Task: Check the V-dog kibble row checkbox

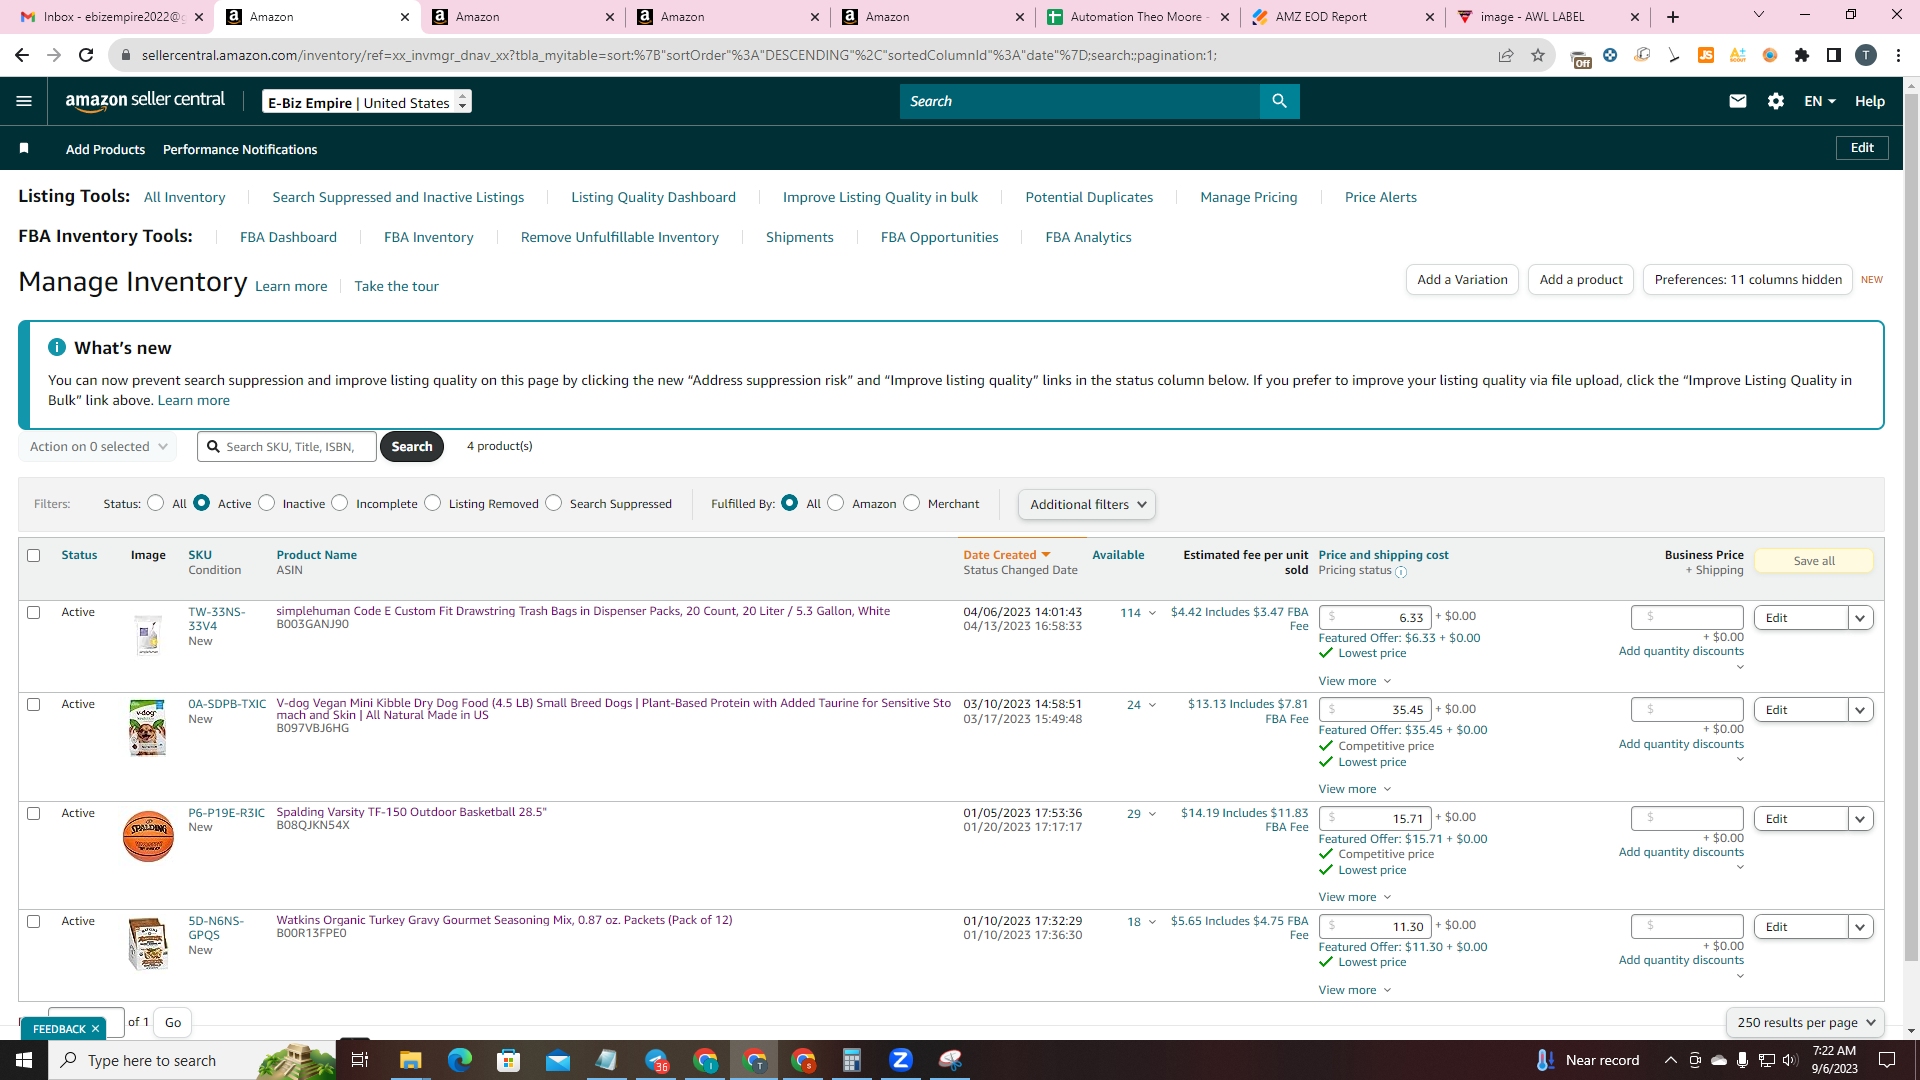Action: click(x=34, y=704)
